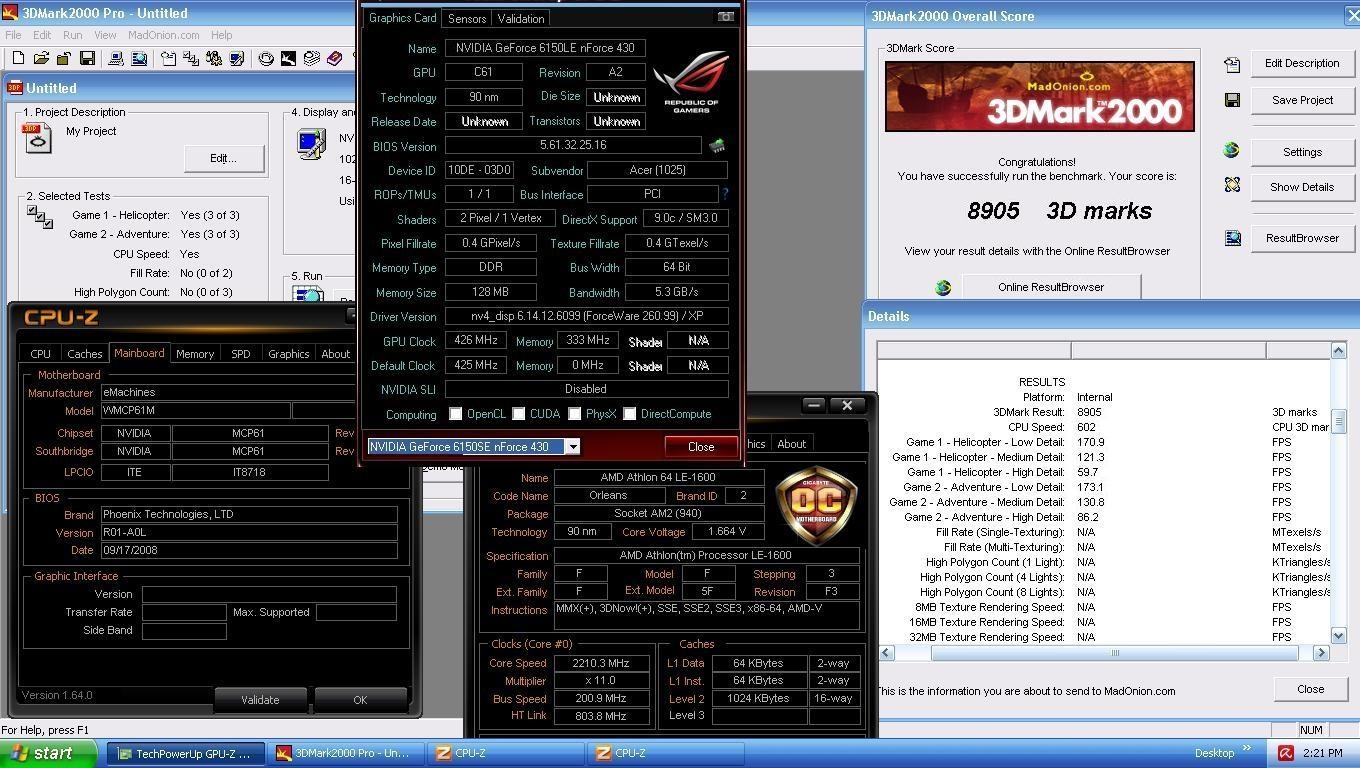This screenshot has height=768, width=1360.
Task: Click the red tray icon near the clock
Action: (x=1286, y=753)
